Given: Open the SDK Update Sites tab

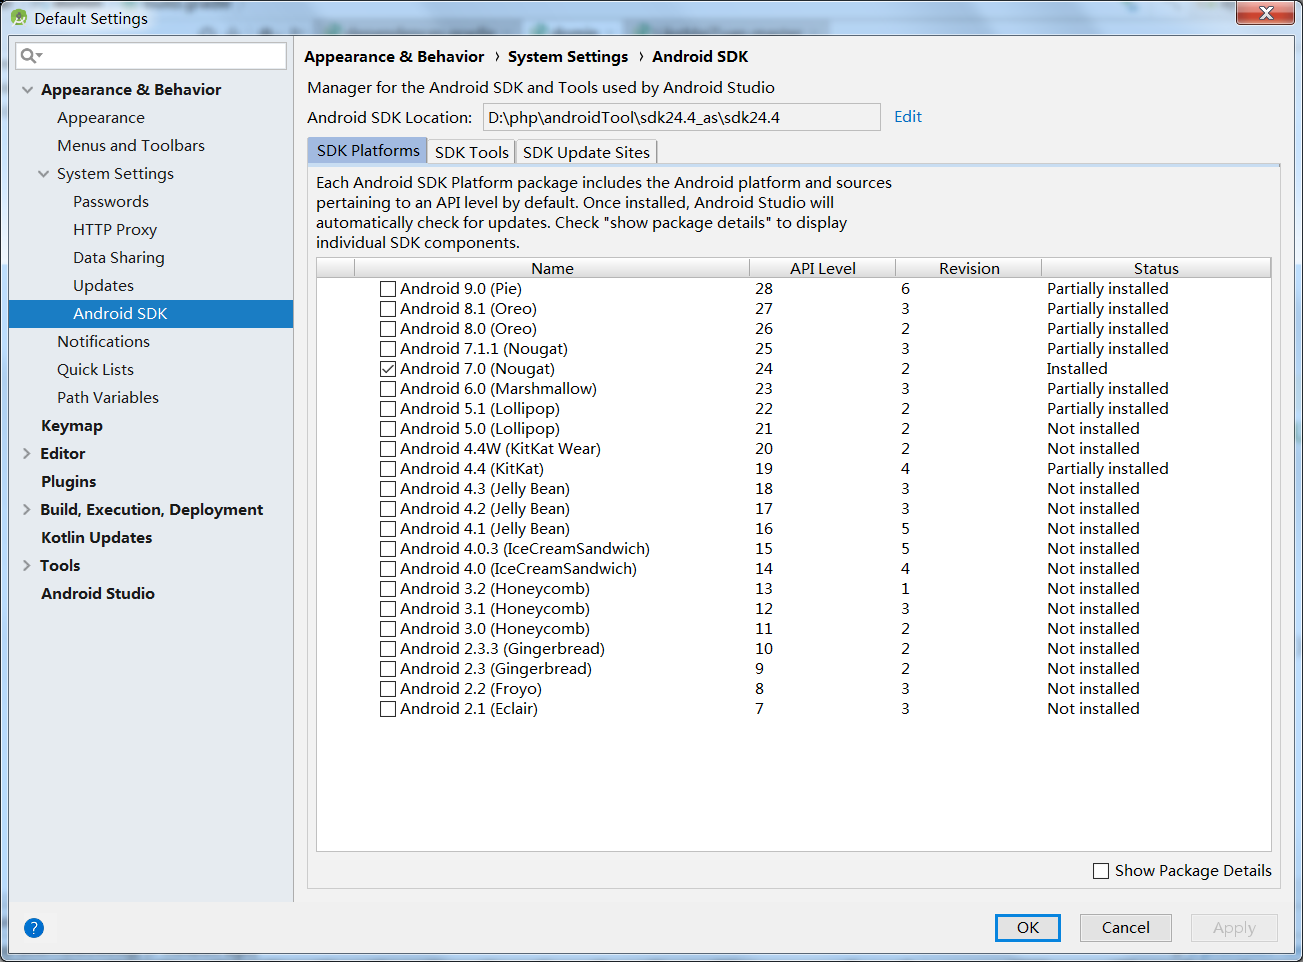Looking at the screenshot, I should click(586, 152).
